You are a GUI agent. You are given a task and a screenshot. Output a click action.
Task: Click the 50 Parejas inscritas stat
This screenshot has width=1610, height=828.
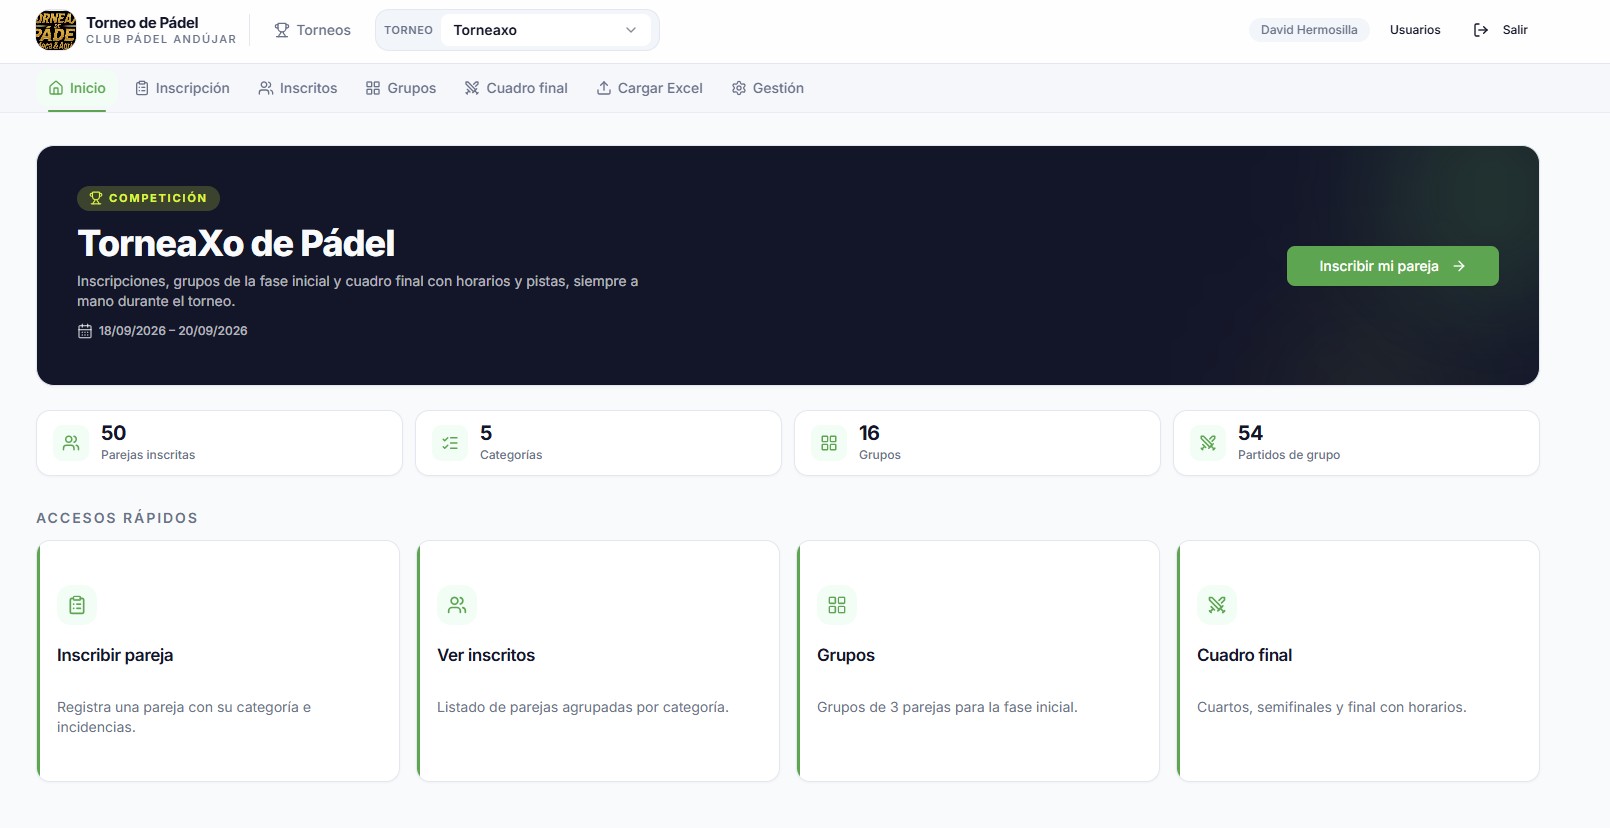click(x=219, y=443)
